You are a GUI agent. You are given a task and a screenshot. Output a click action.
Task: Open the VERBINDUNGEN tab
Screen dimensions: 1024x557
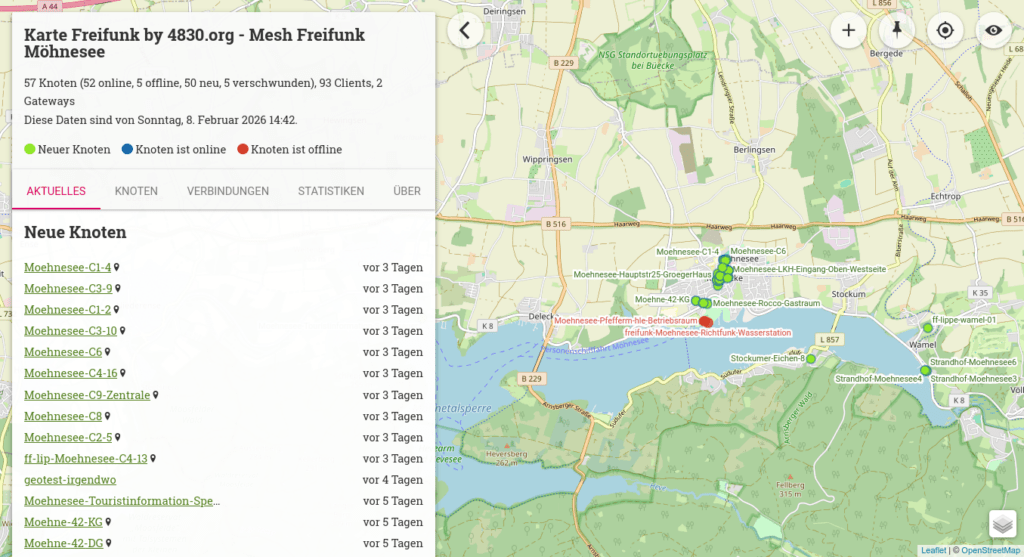(x=228, y=191)
